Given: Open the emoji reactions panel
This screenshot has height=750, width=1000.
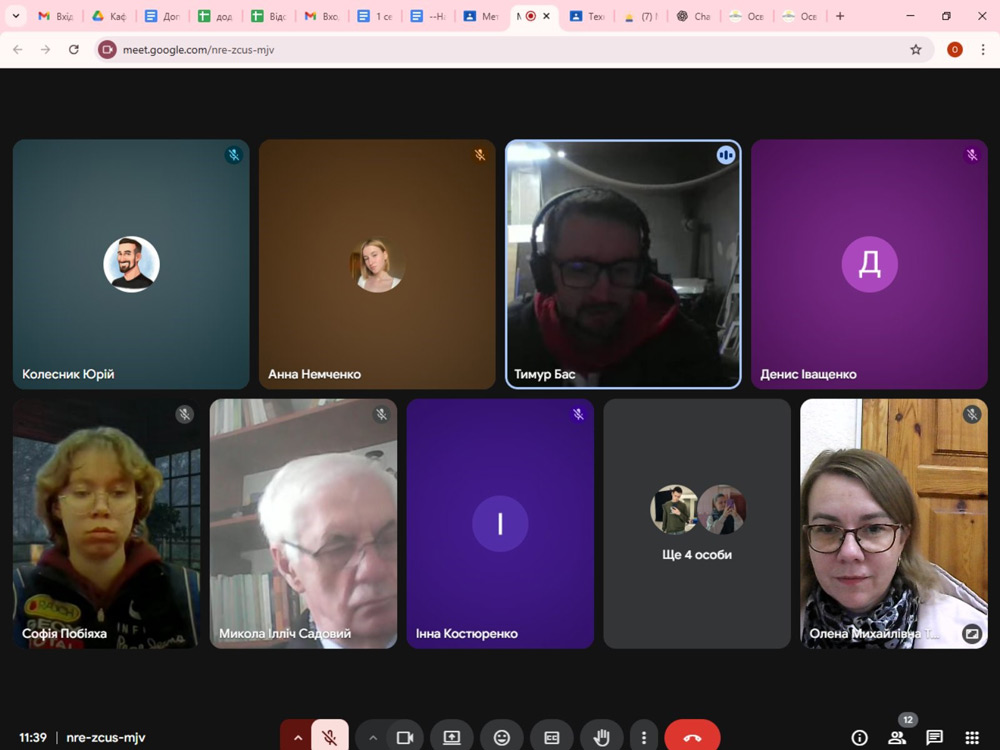Looking at the screenshot, I should click(x=502, y=737).
